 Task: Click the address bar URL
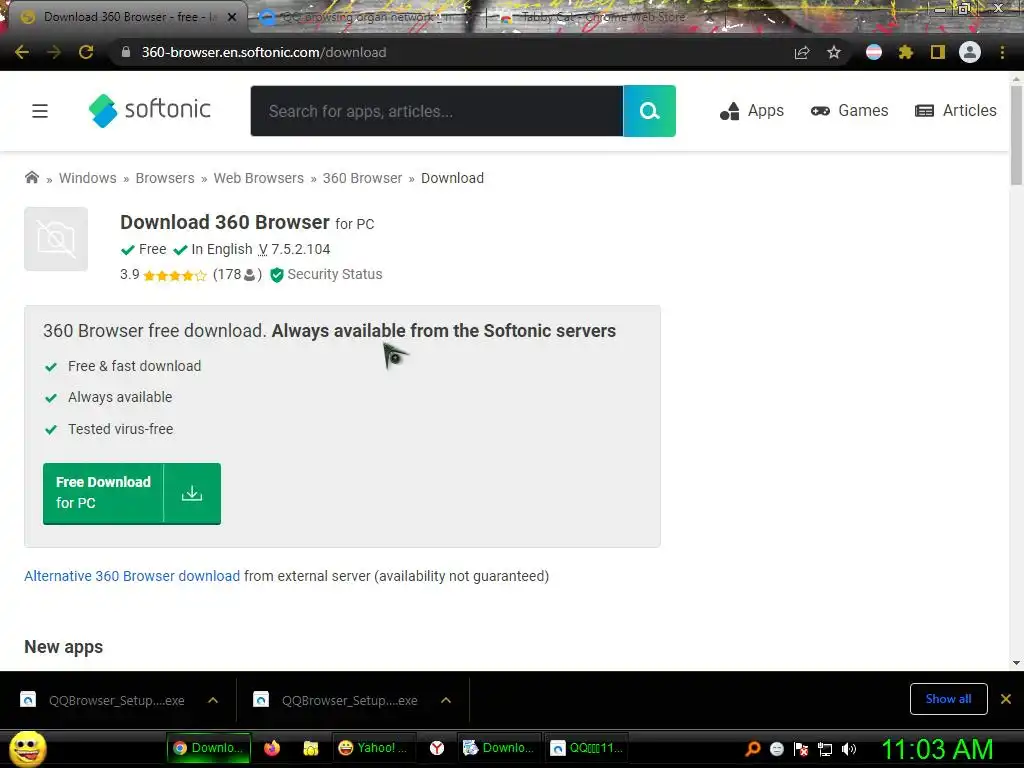[264, 52]
